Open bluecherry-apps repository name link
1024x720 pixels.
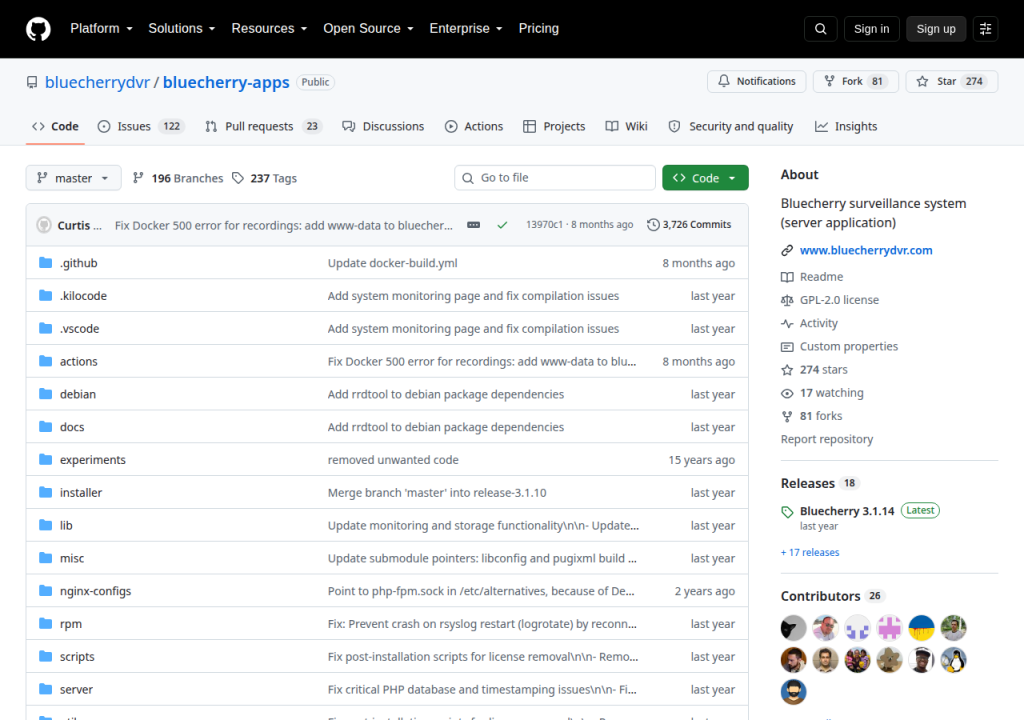pos(226,82)
